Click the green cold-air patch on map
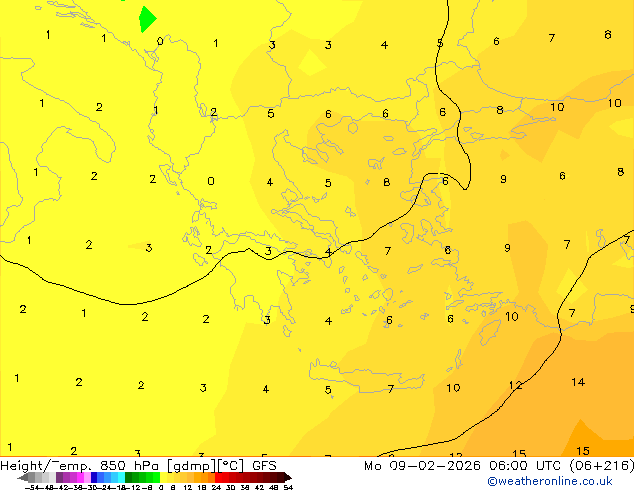Screen dimensions: 634x490 click(147, 19)
